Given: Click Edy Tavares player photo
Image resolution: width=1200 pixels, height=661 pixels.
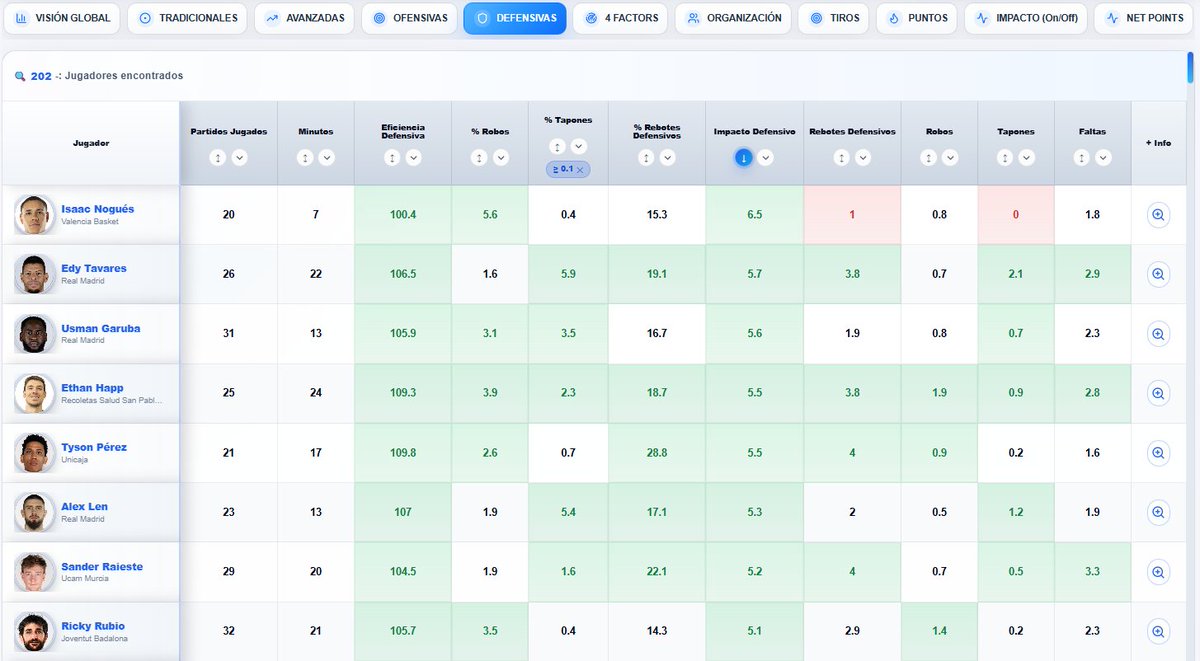Looking at the screenshot, I should click(x=35, y=274).
